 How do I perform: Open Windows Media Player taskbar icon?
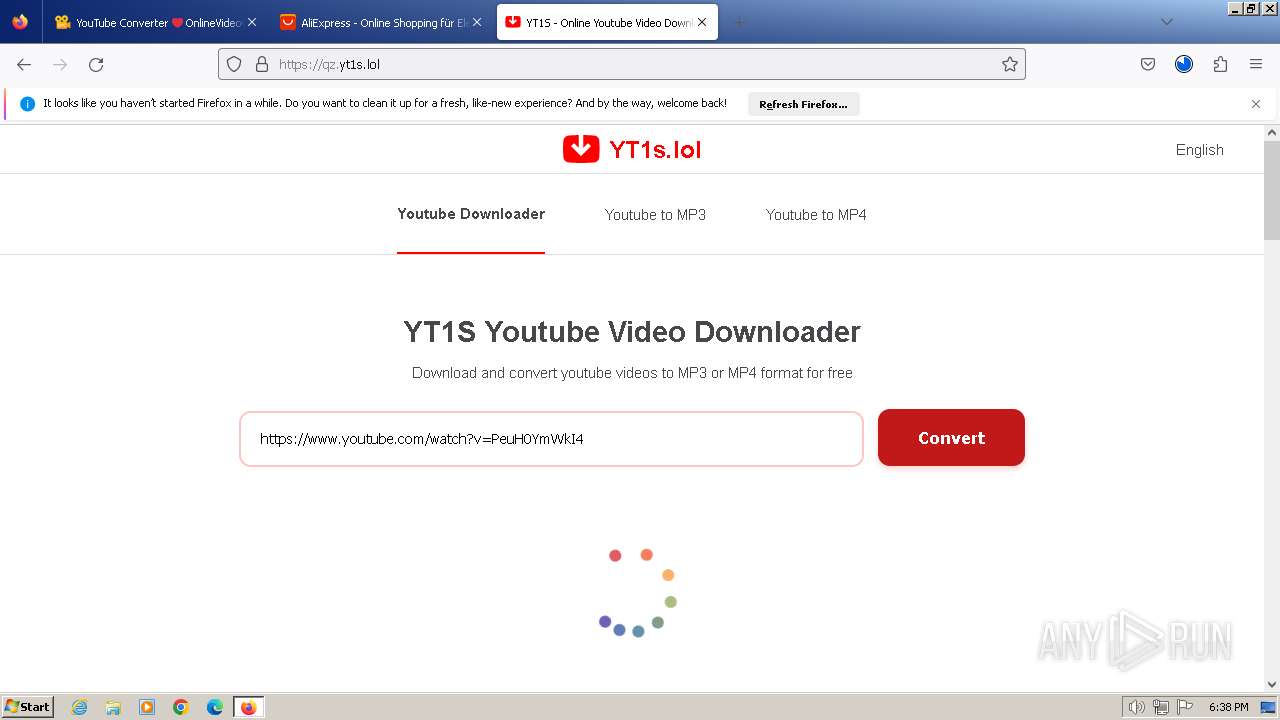point(147,707)
